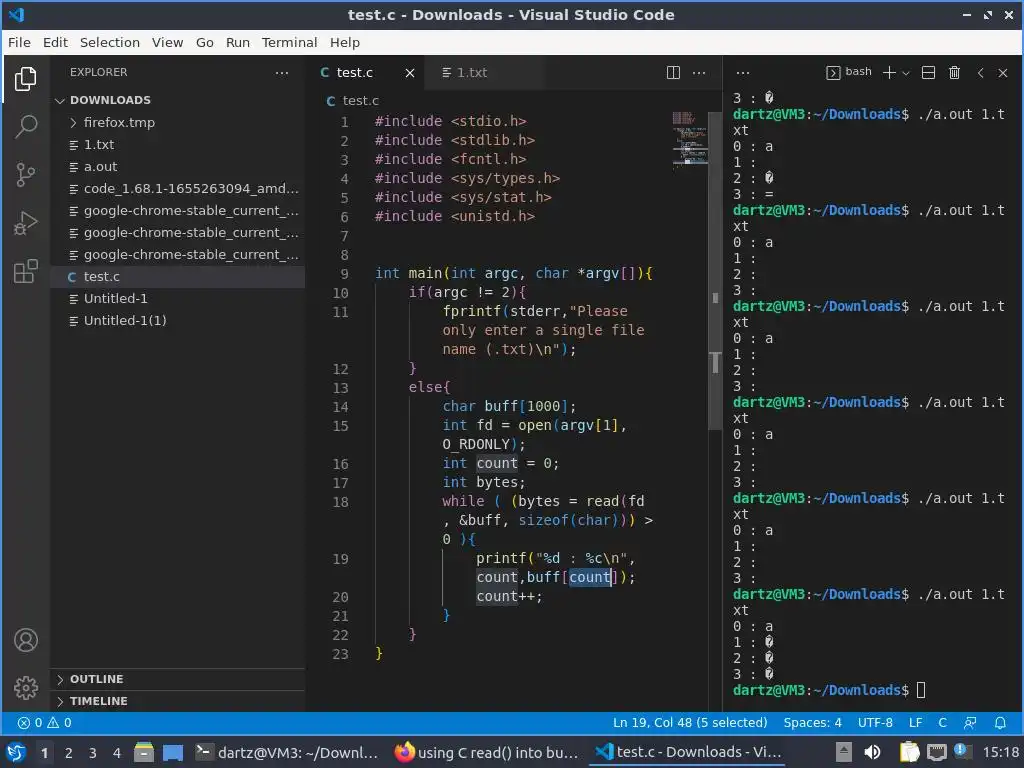Viewport: 1024px width, 768px height.
Task: Click the terminal prompt cursor
Action: tap(921, 690)
